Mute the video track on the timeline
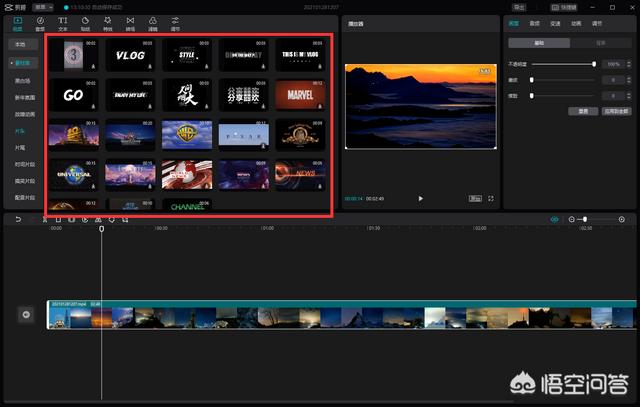 point(27,315)
